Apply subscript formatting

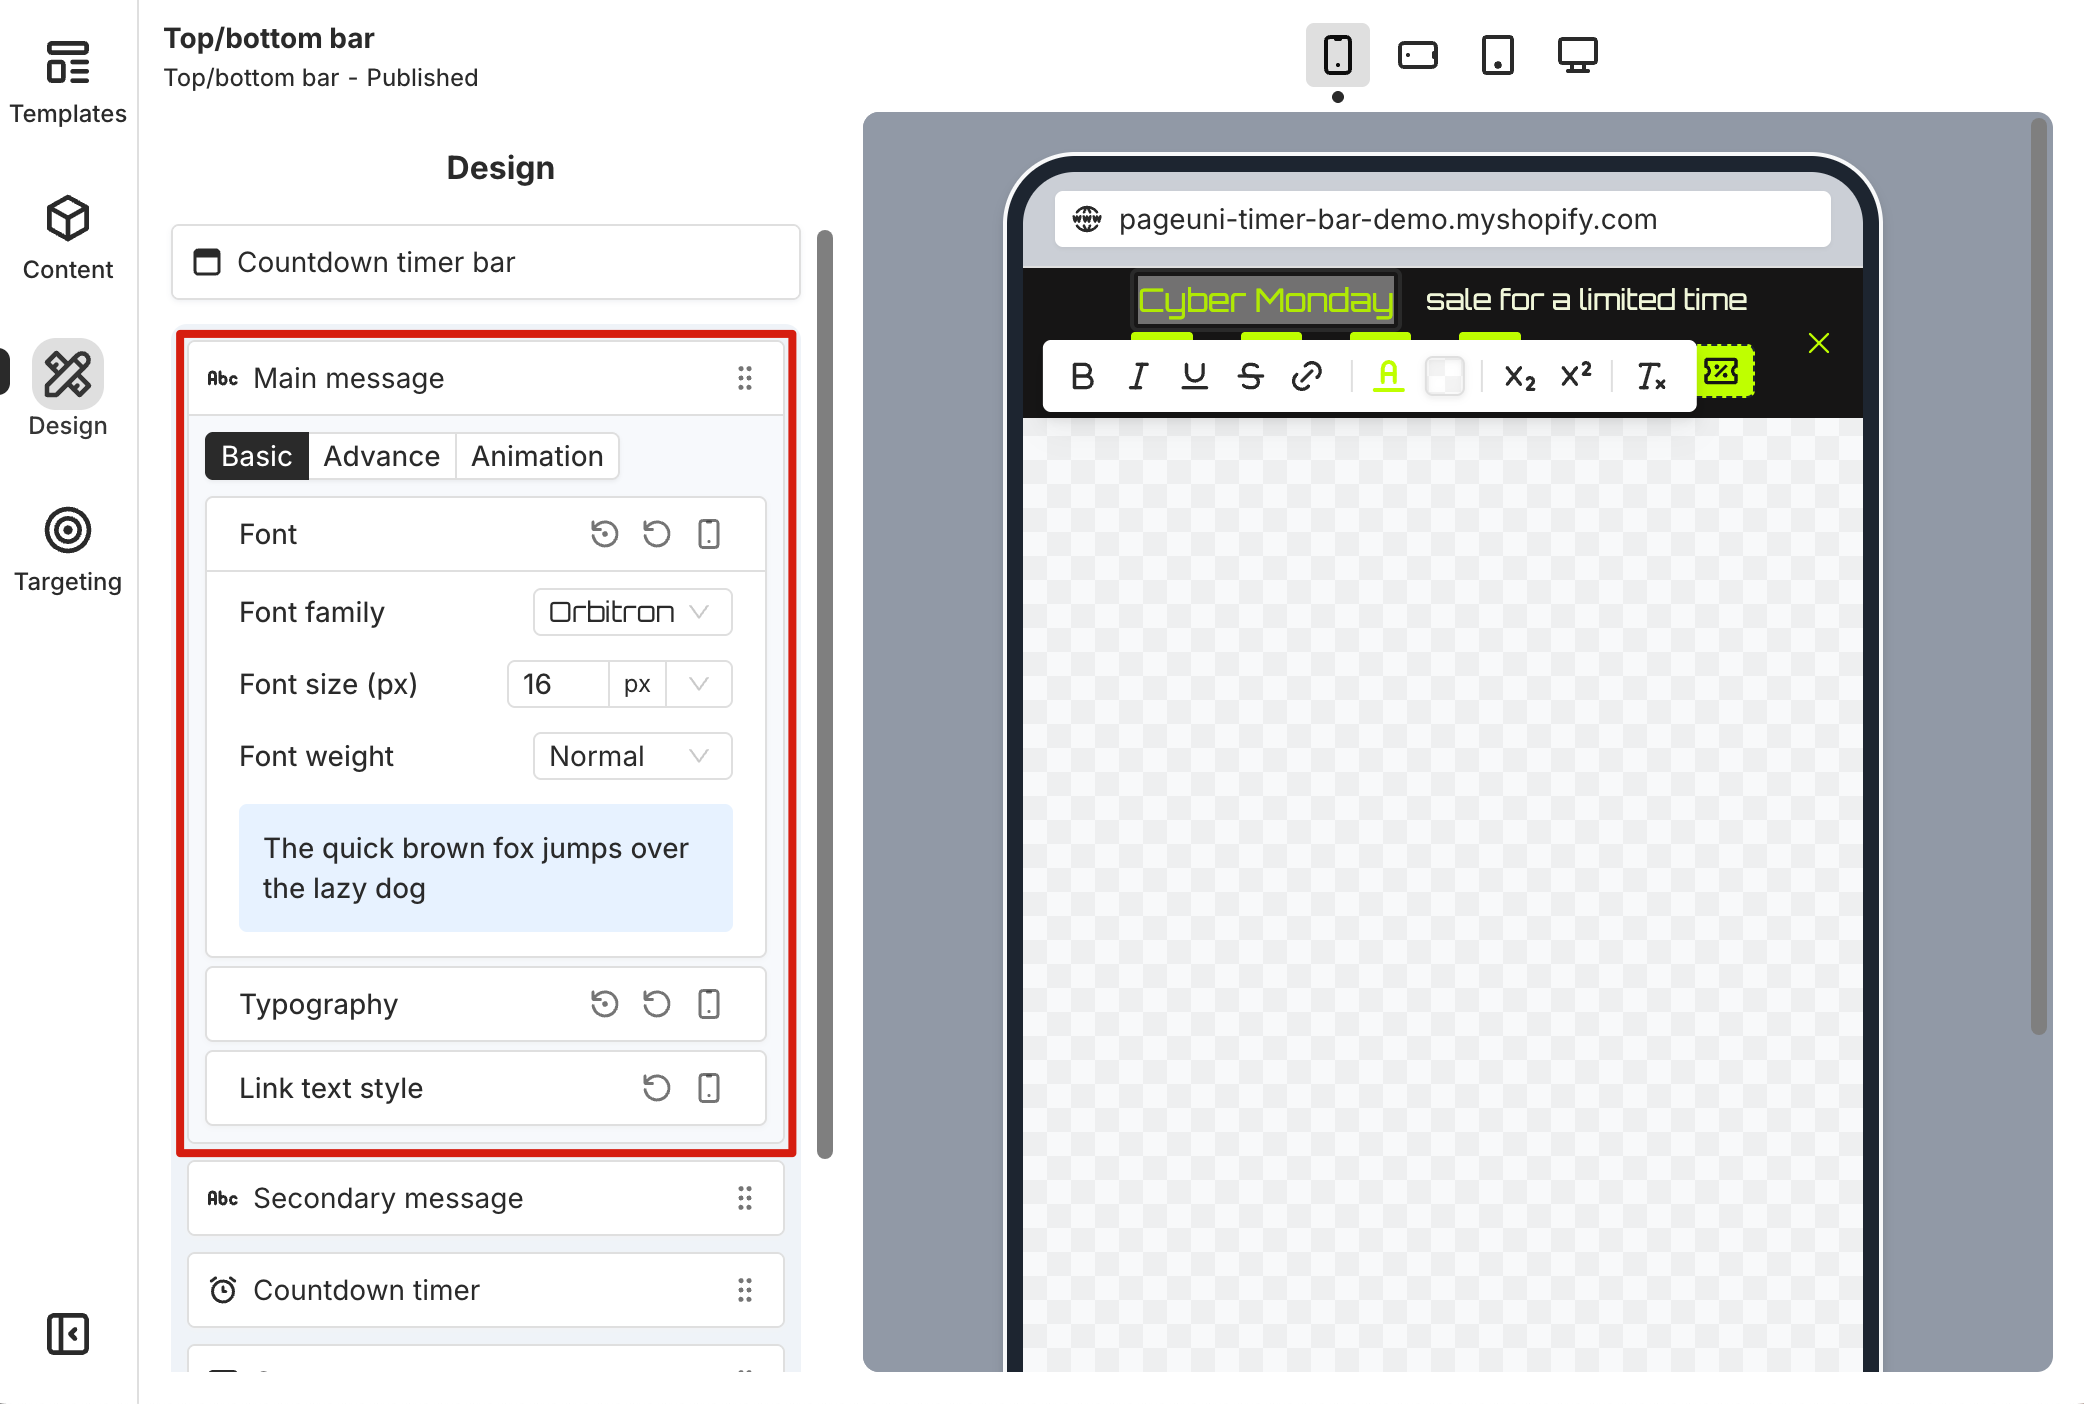click(1520, 376)
